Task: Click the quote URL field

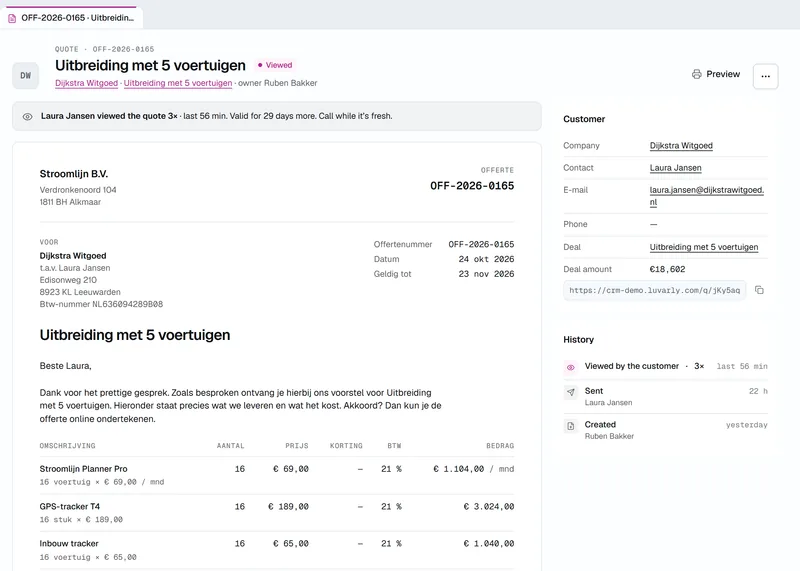Action: [x=655, y=290]
